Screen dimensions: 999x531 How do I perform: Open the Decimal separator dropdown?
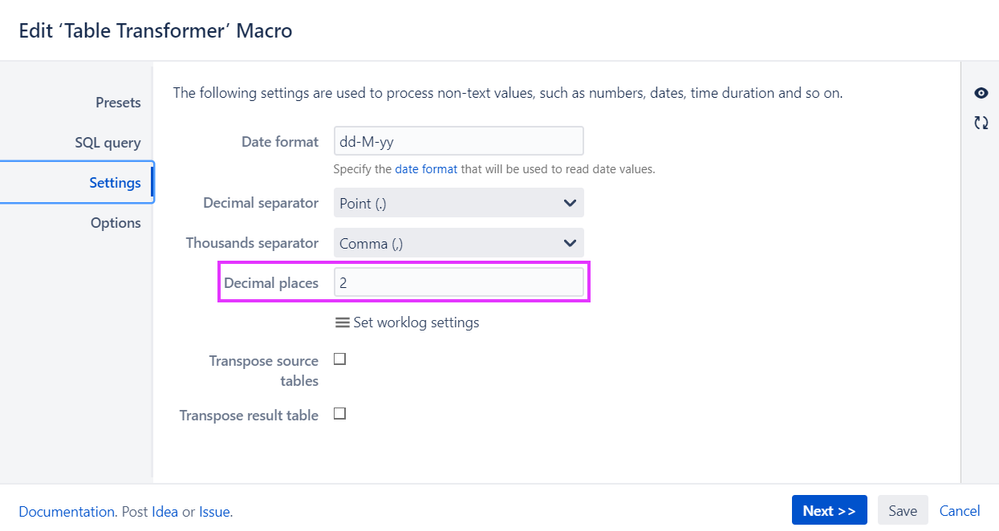458,203
